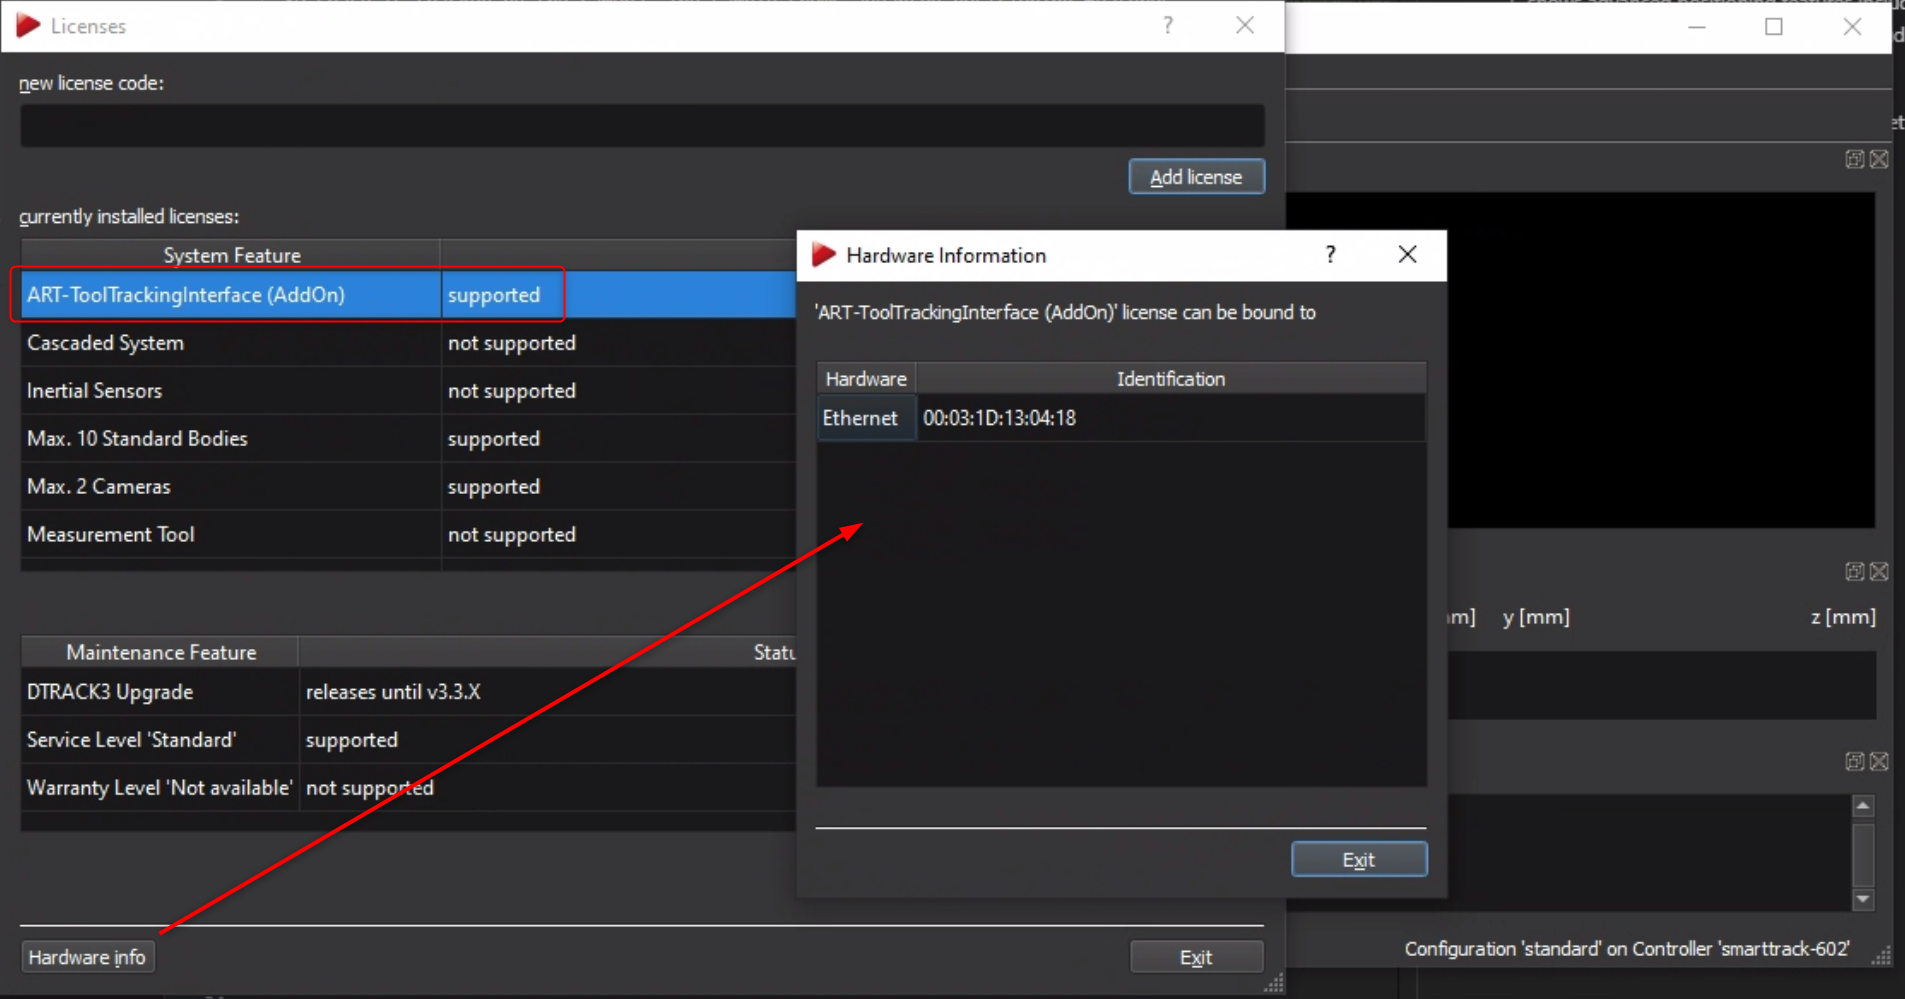1905x999 pixels.
Task: Select Max. 2 Cameras row
Action: pyautogui.click(x=408, y=487)
